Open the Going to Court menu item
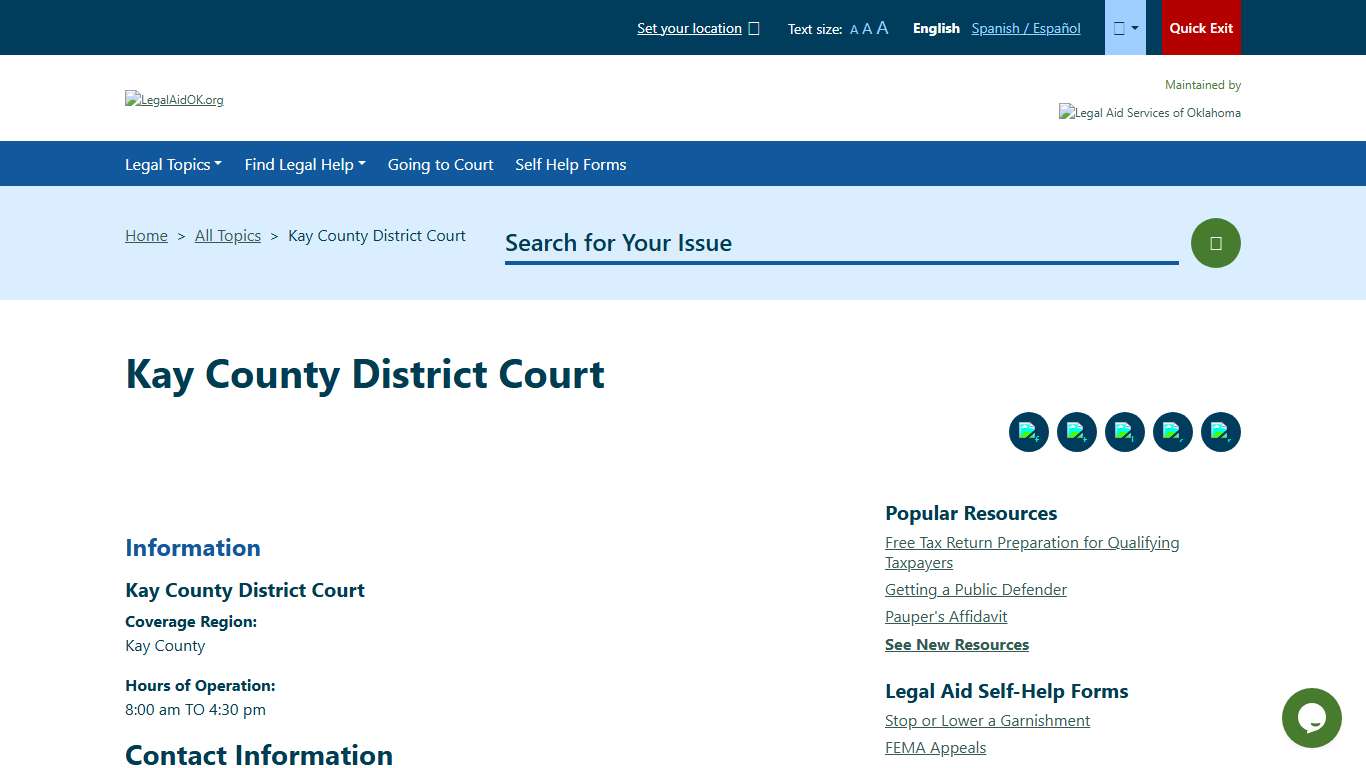This screenshot has height=768, width=1366. [x=440, y=164]
